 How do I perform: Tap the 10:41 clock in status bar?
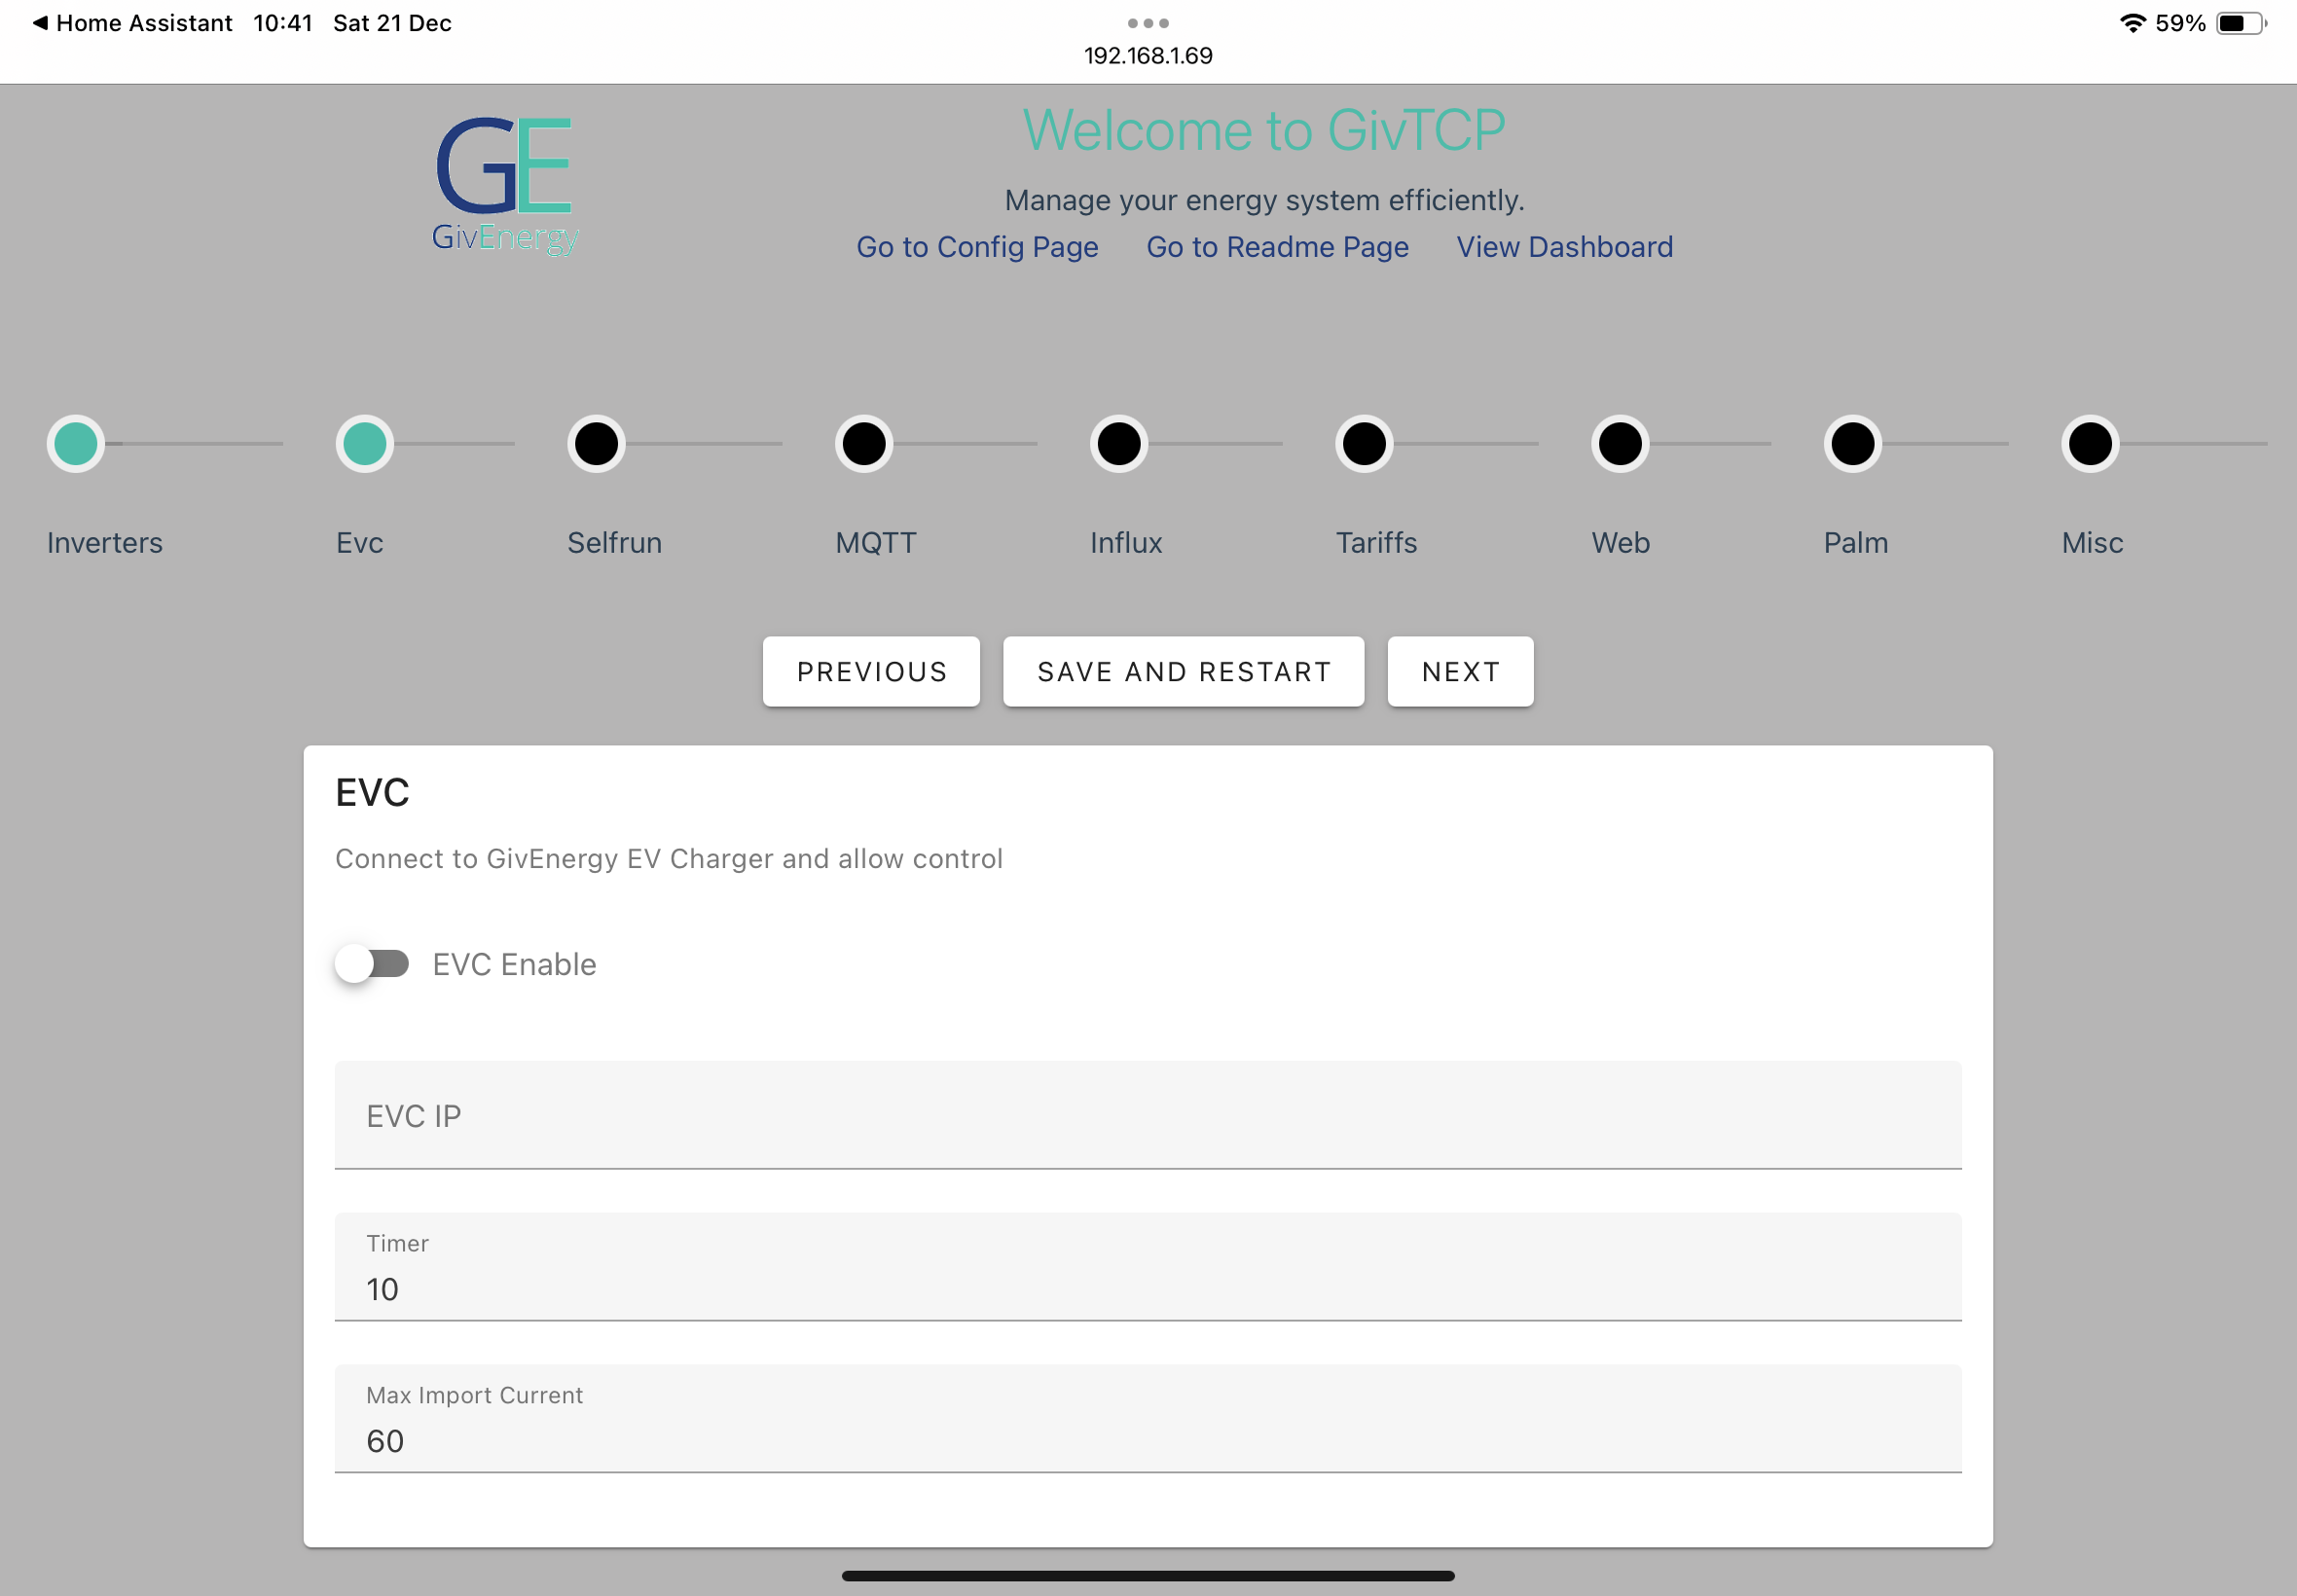pyautogui.click(x=283, y=23)
